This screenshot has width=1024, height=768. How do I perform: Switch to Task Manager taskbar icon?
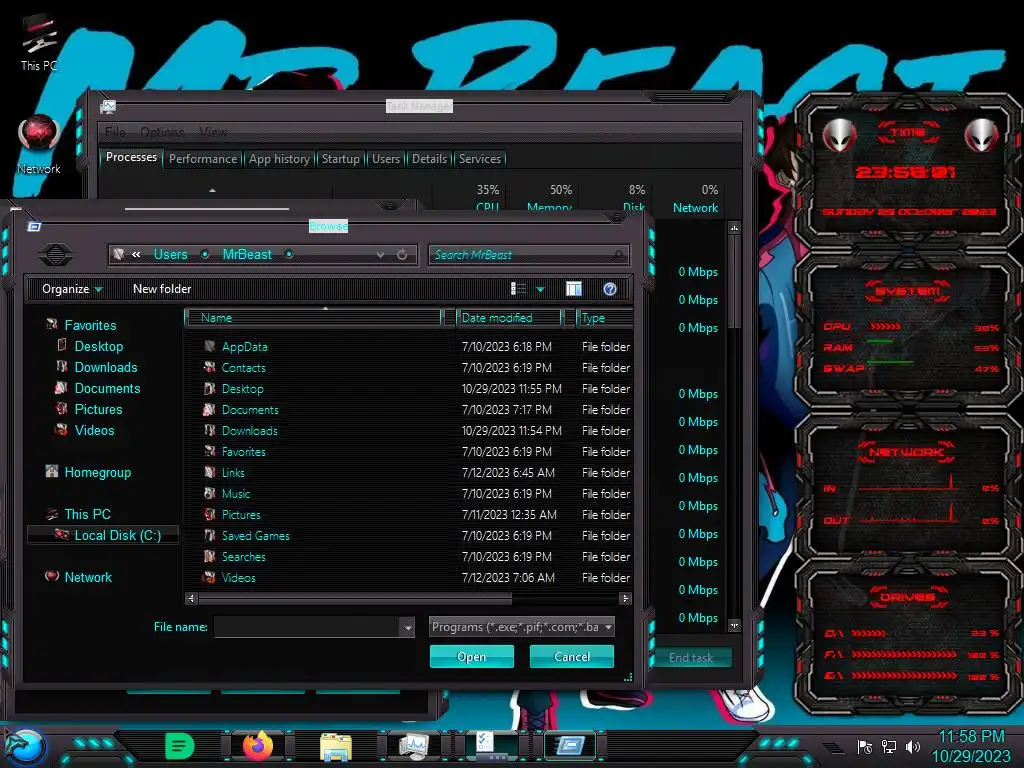pyautogui.click(x=413, y=746)
